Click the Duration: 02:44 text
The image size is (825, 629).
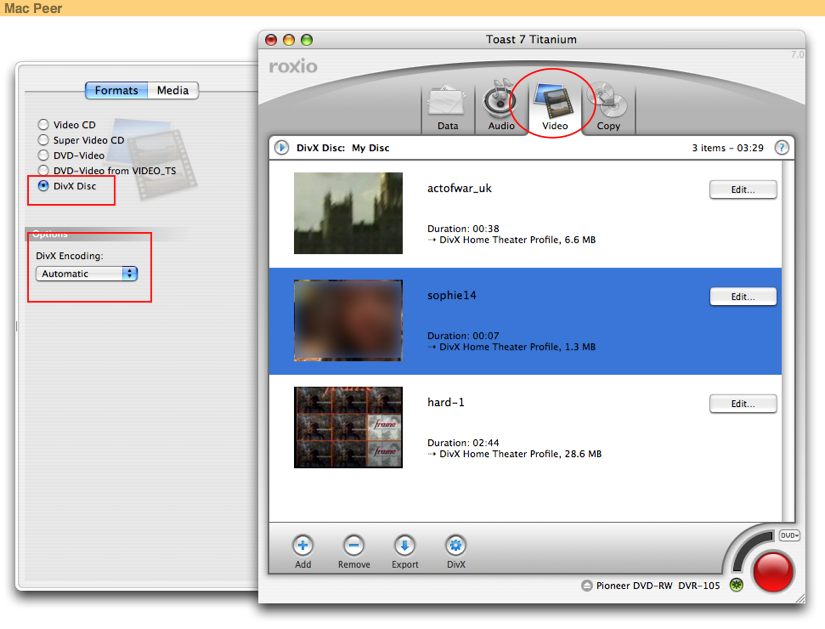pyautogui.click(x=463, y=443)
